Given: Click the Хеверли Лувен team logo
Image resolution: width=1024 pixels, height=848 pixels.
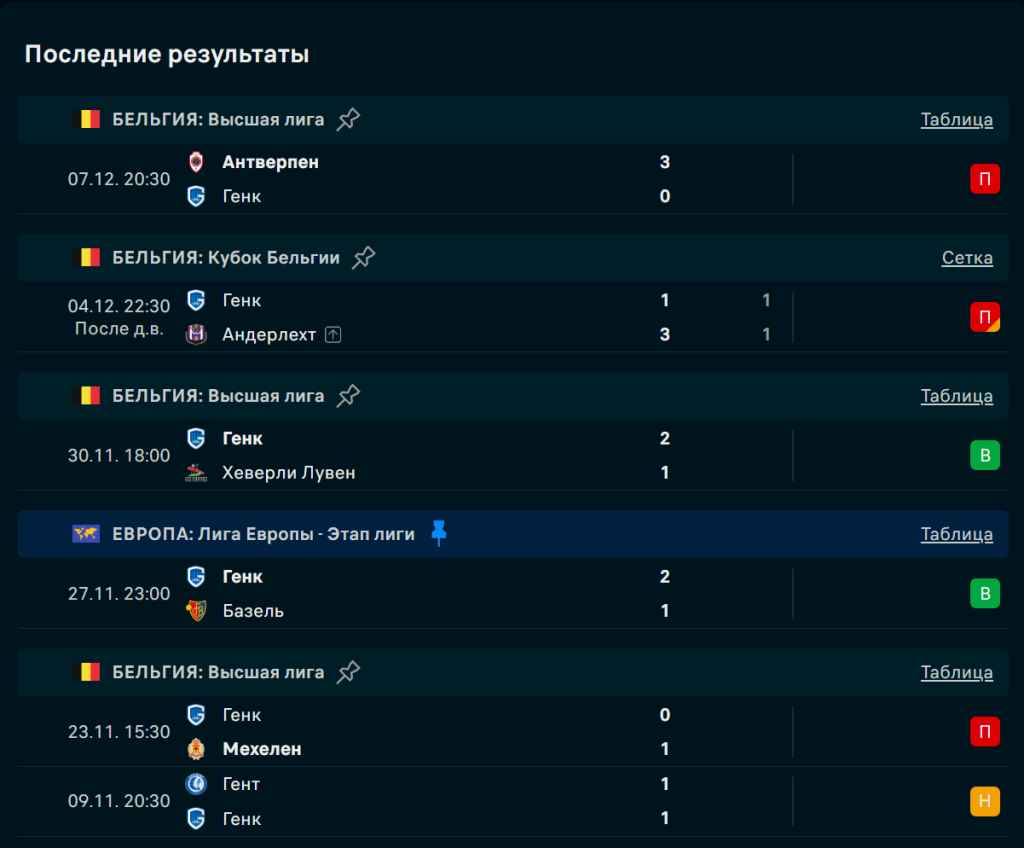Looking at the screenshot, I should tap(196, 473).
